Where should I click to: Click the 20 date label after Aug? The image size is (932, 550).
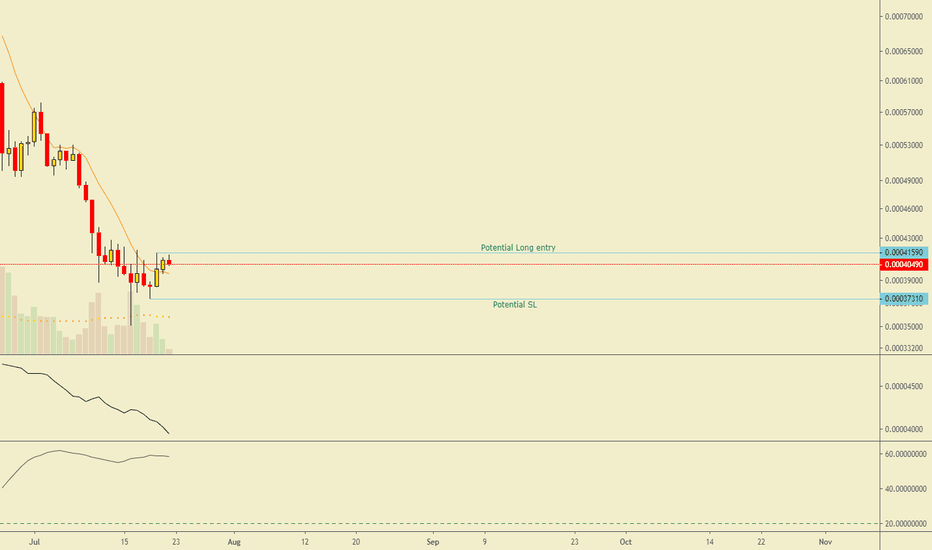pos(356,542)
